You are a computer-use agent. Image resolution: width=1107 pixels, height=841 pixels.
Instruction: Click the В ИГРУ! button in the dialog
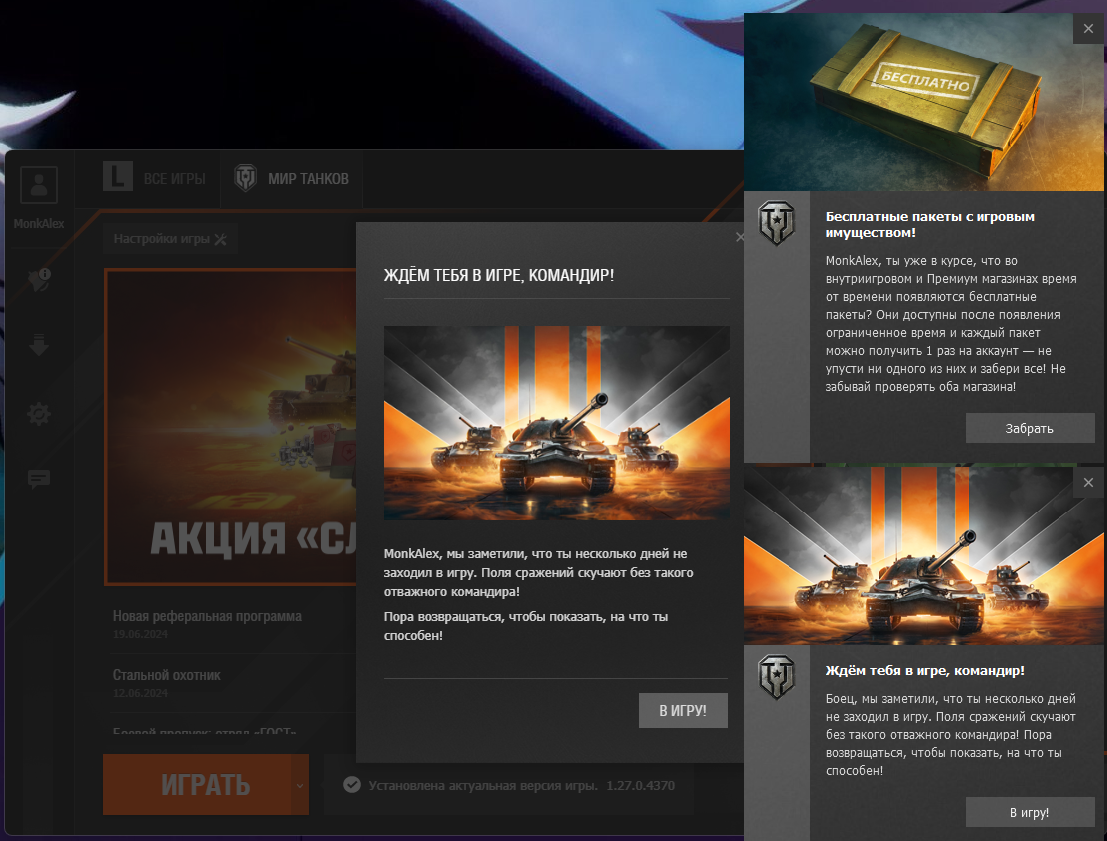tap(683, 710)
